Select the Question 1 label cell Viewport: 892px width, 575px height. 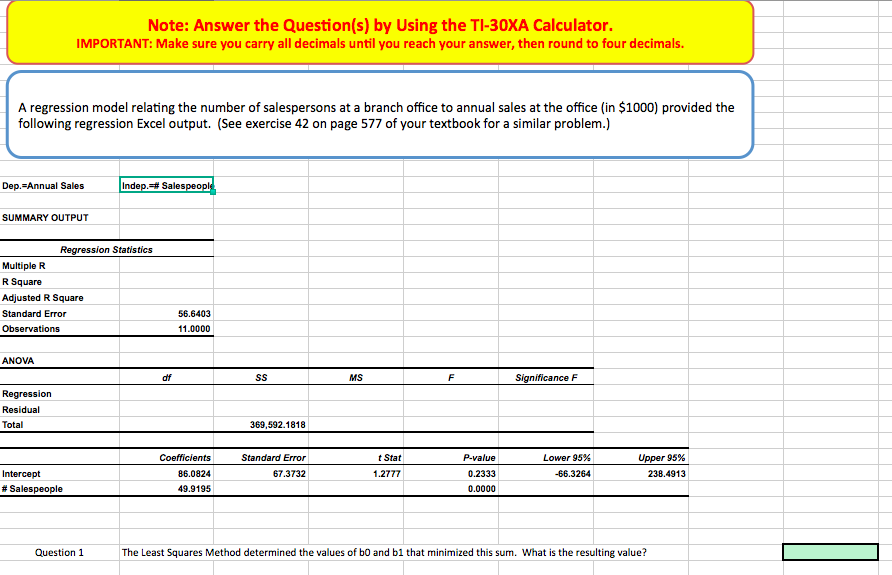point(59,552)
